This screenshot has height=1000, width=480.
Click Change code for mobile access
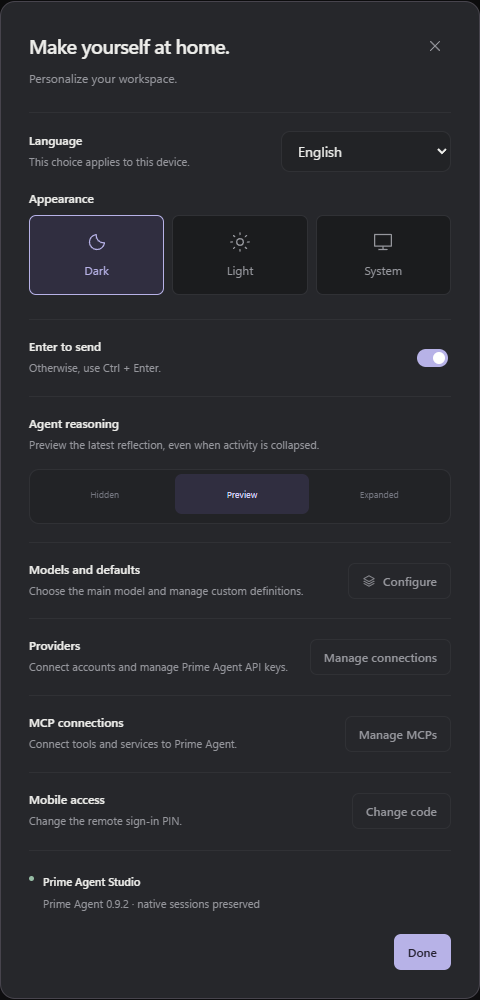[x=402, y=812]
